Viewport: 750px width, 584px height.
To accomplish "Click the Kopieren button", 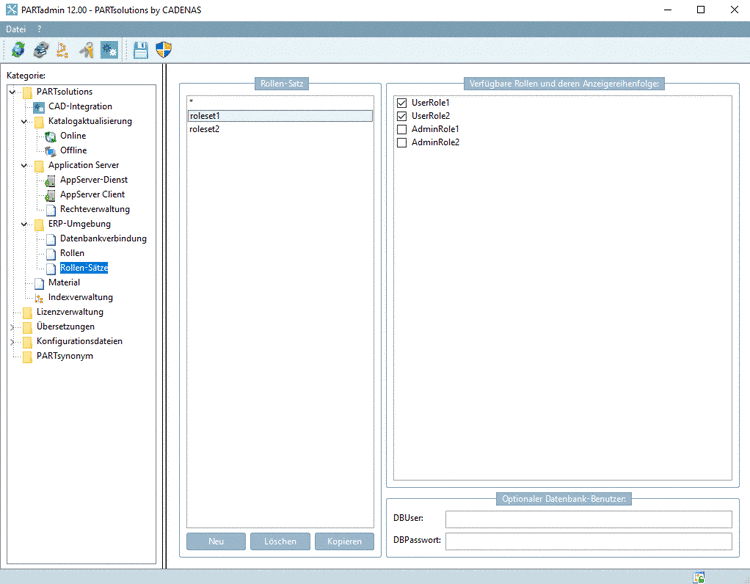I will [x=344, y=541].
